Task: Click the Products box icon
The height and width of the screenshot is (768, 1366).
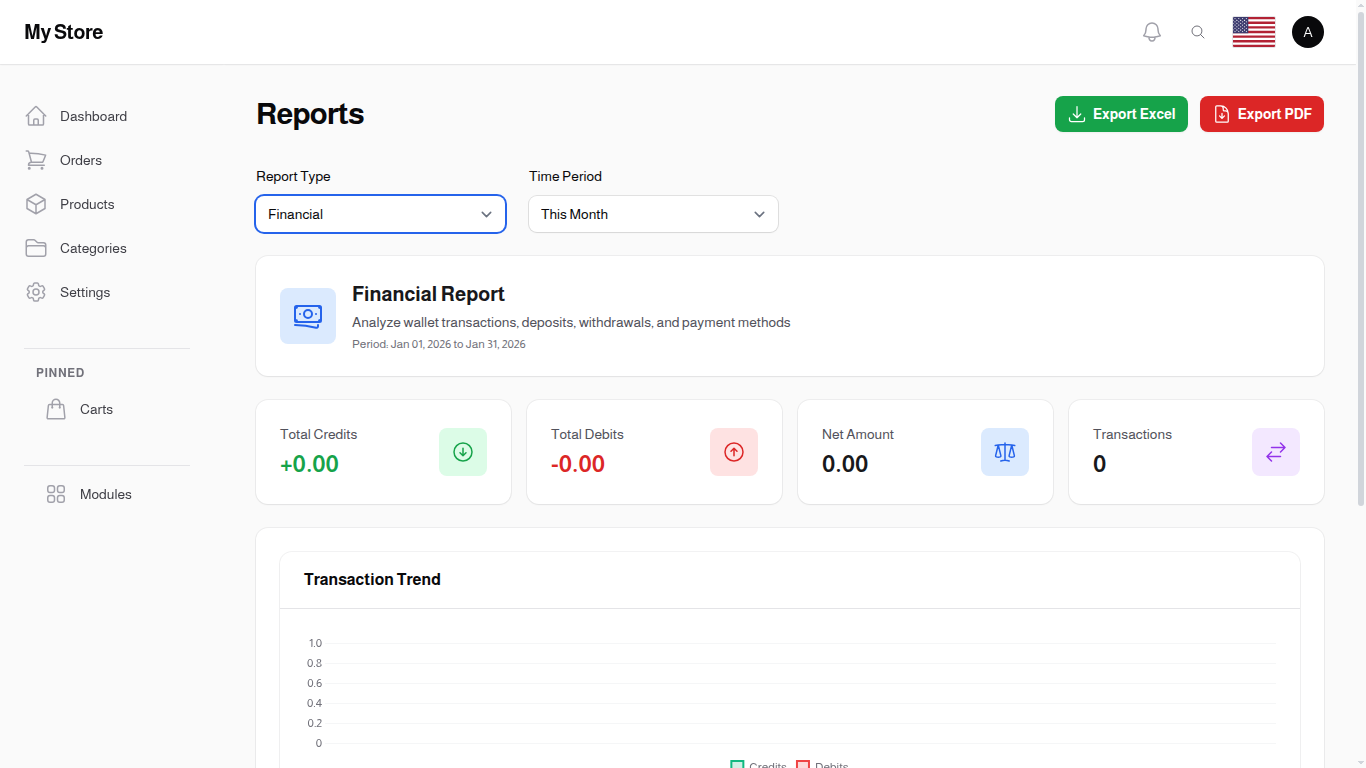Action: (36, 204)
